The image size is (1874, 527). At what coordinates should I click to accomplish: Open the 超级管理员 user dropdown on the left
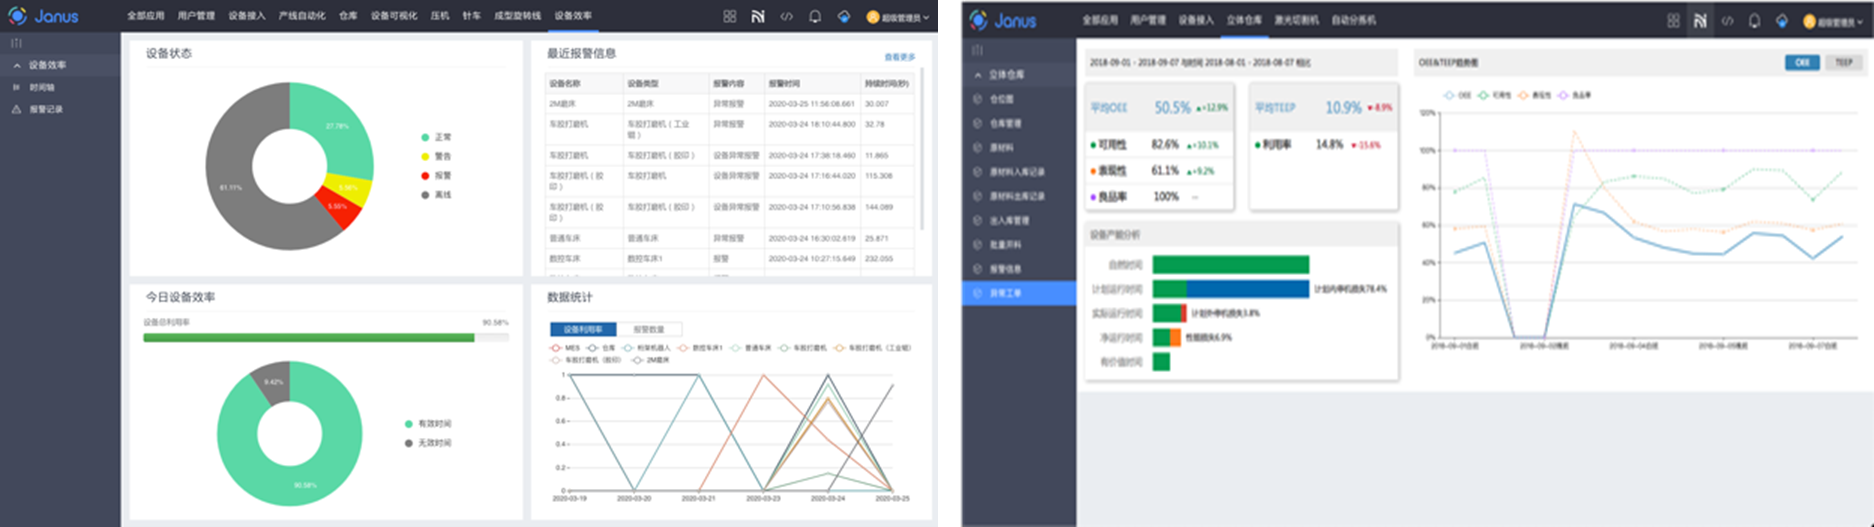[898, 17]
